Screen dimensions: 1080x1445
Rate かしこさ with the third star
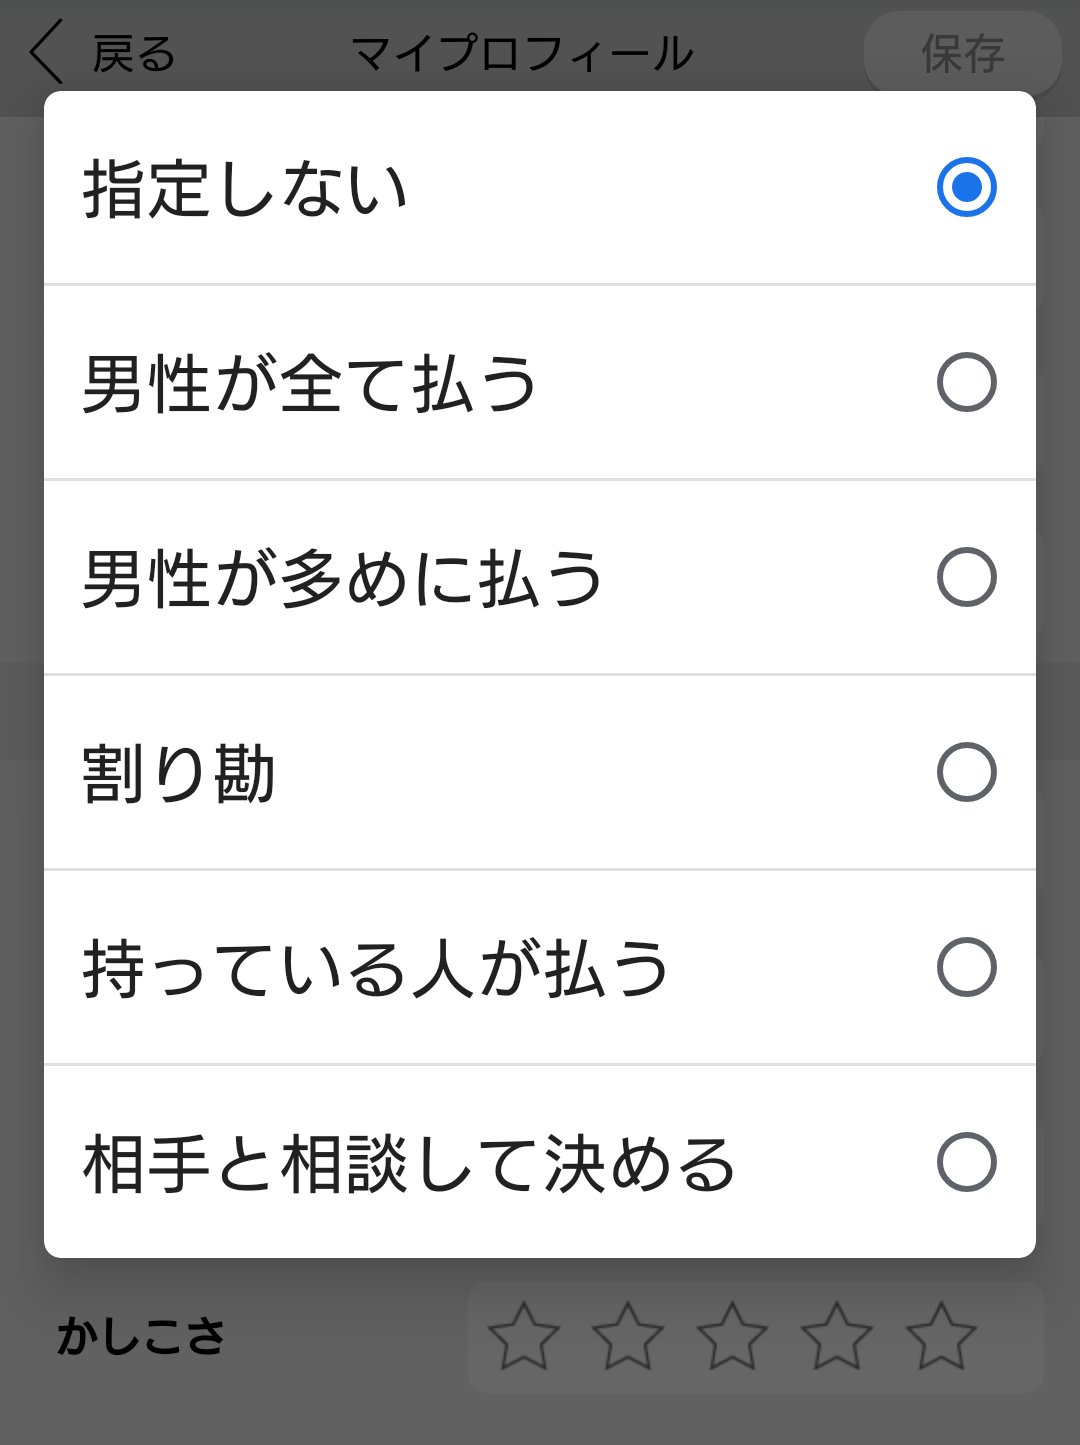pyautogui.click(x=732, y=1336)
